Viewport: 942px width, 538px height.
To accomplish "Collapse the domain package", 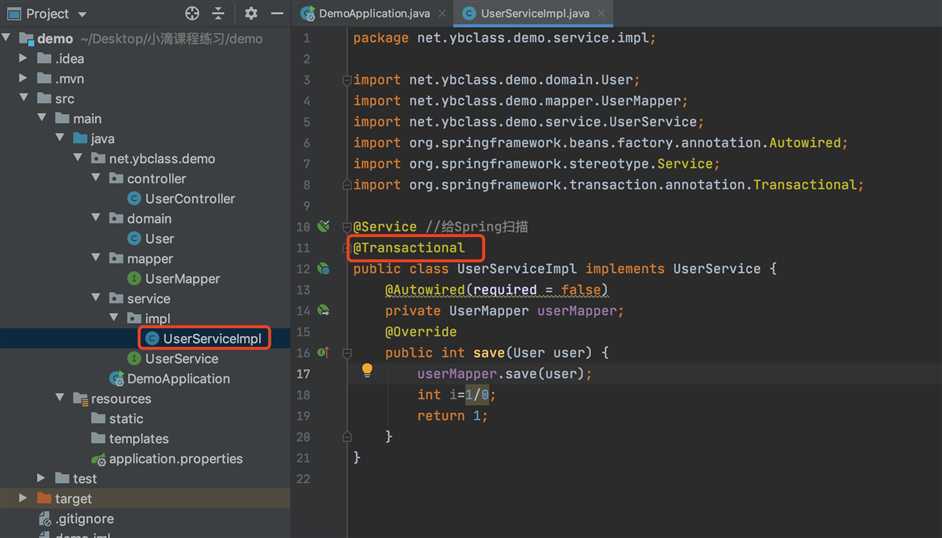I will click(x=96, y=217).
